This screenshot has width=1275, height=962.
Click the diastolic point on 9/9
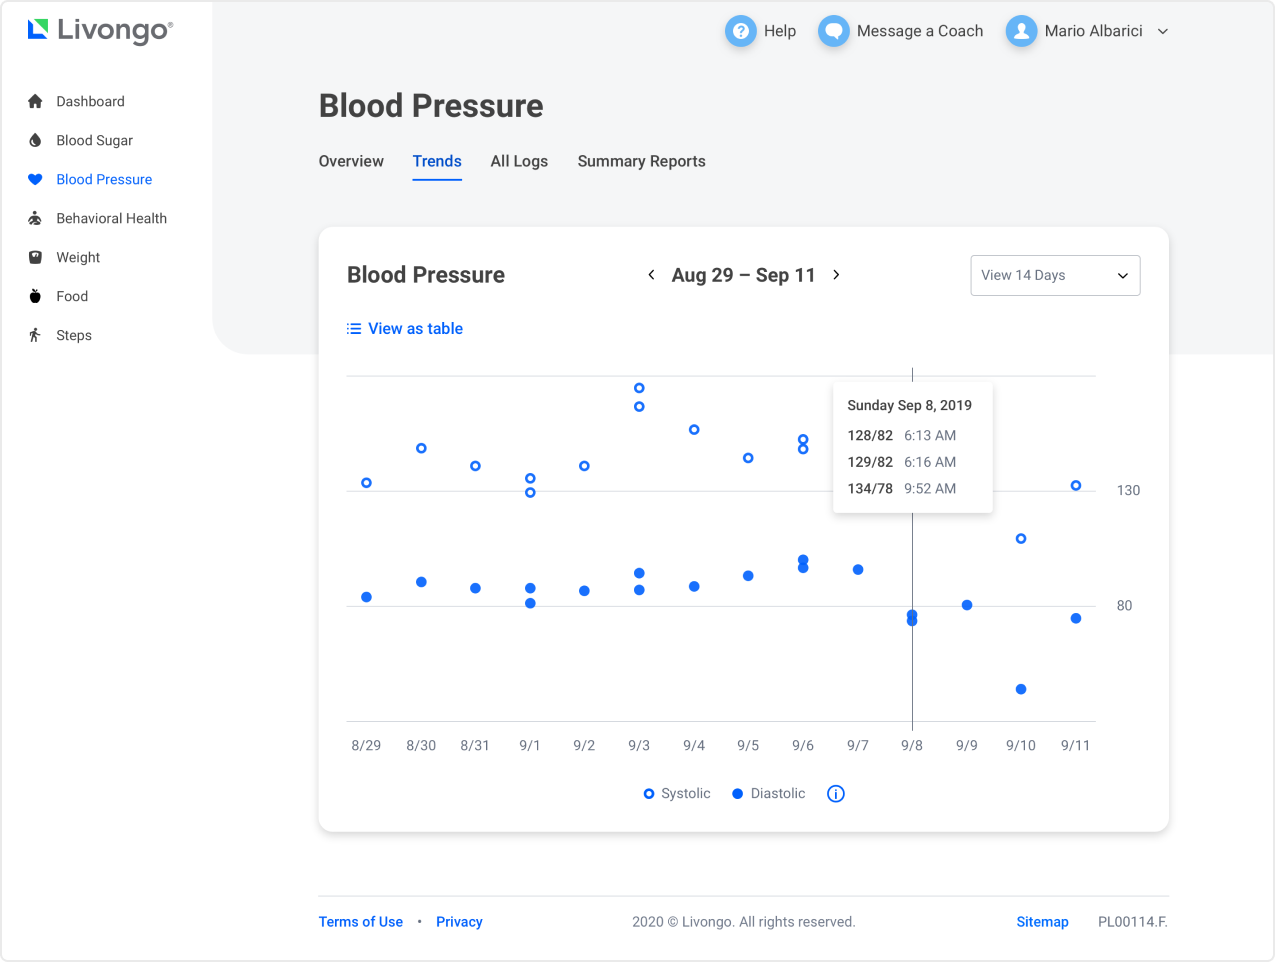tap(967, 605)
